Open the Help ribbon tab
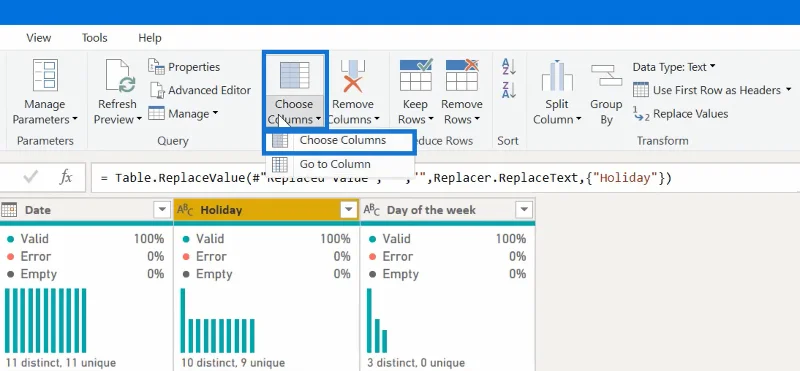The image size is (800, 371). coord(149,38)
